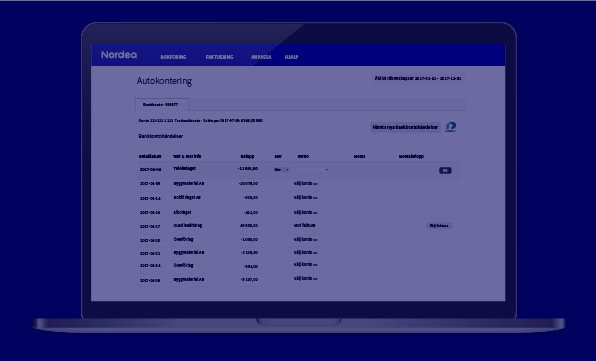Viewport: 596px width, 361px height.
Task: Confirm Telebolaget row with OK button
Action: [445, 171]
